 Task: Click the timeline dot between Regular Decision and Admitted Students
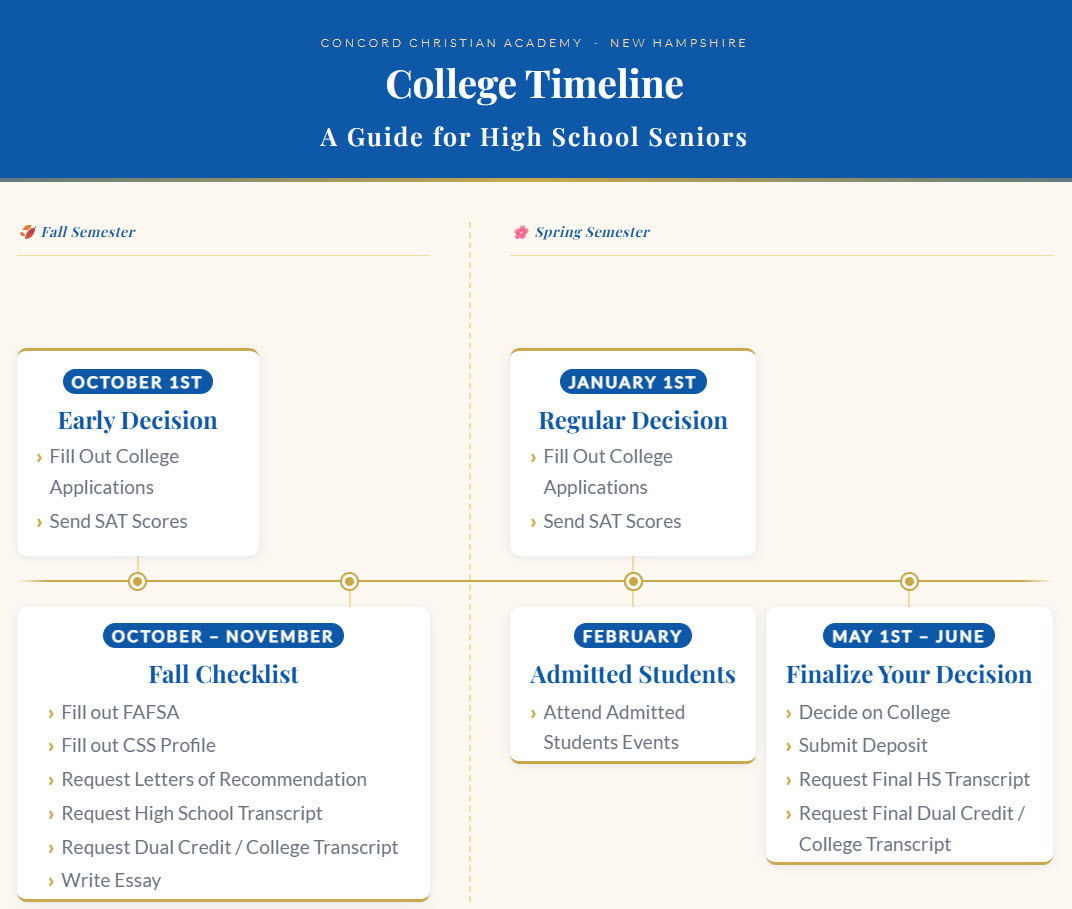633,581
